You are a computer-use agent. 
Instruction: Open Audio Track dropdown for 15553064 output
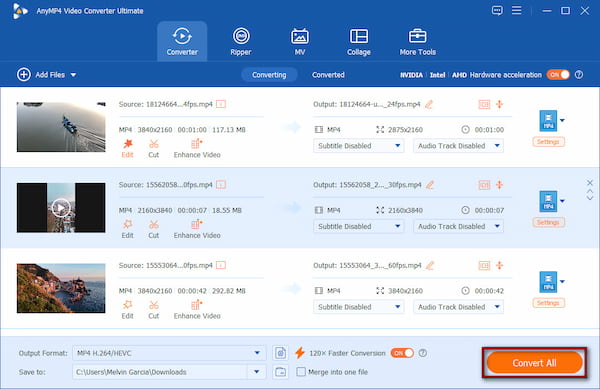458,307
